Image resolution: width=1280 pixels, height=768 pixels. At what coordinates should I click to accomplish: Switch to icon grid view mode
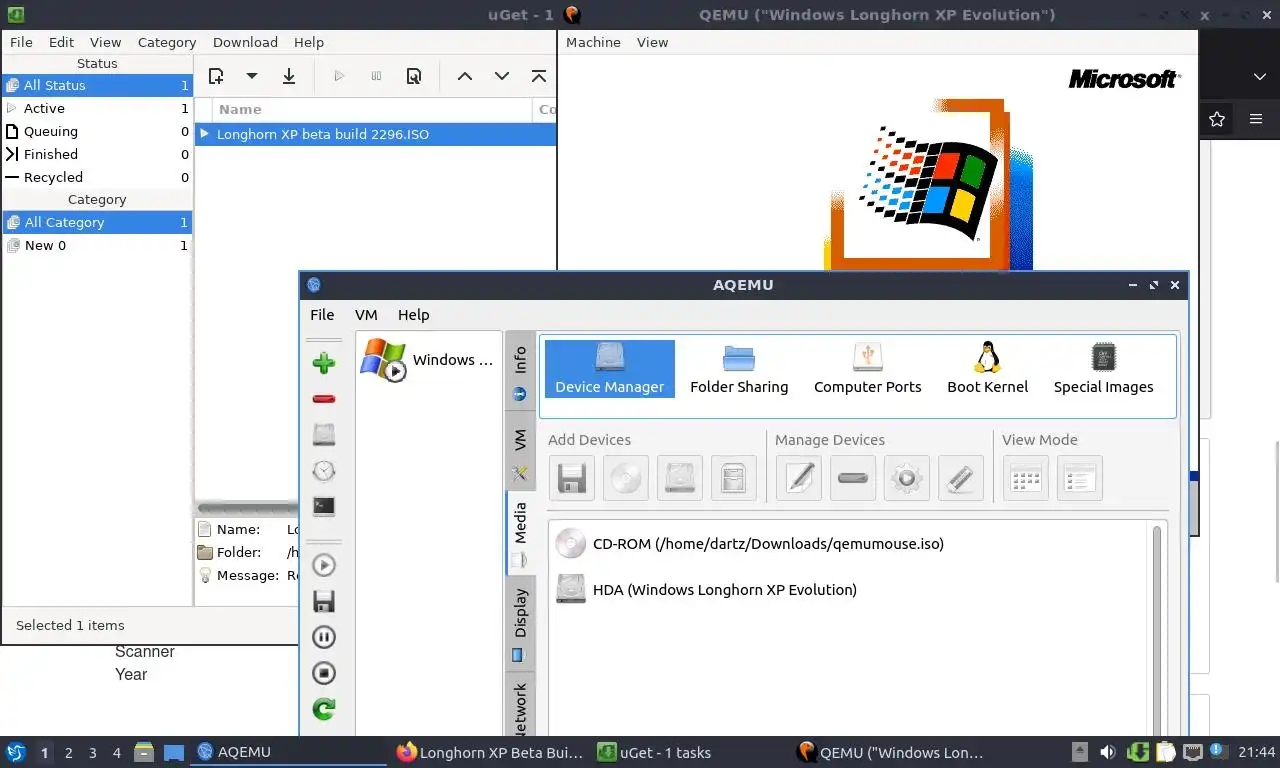pyautogui.click(x=1026, y=478)
